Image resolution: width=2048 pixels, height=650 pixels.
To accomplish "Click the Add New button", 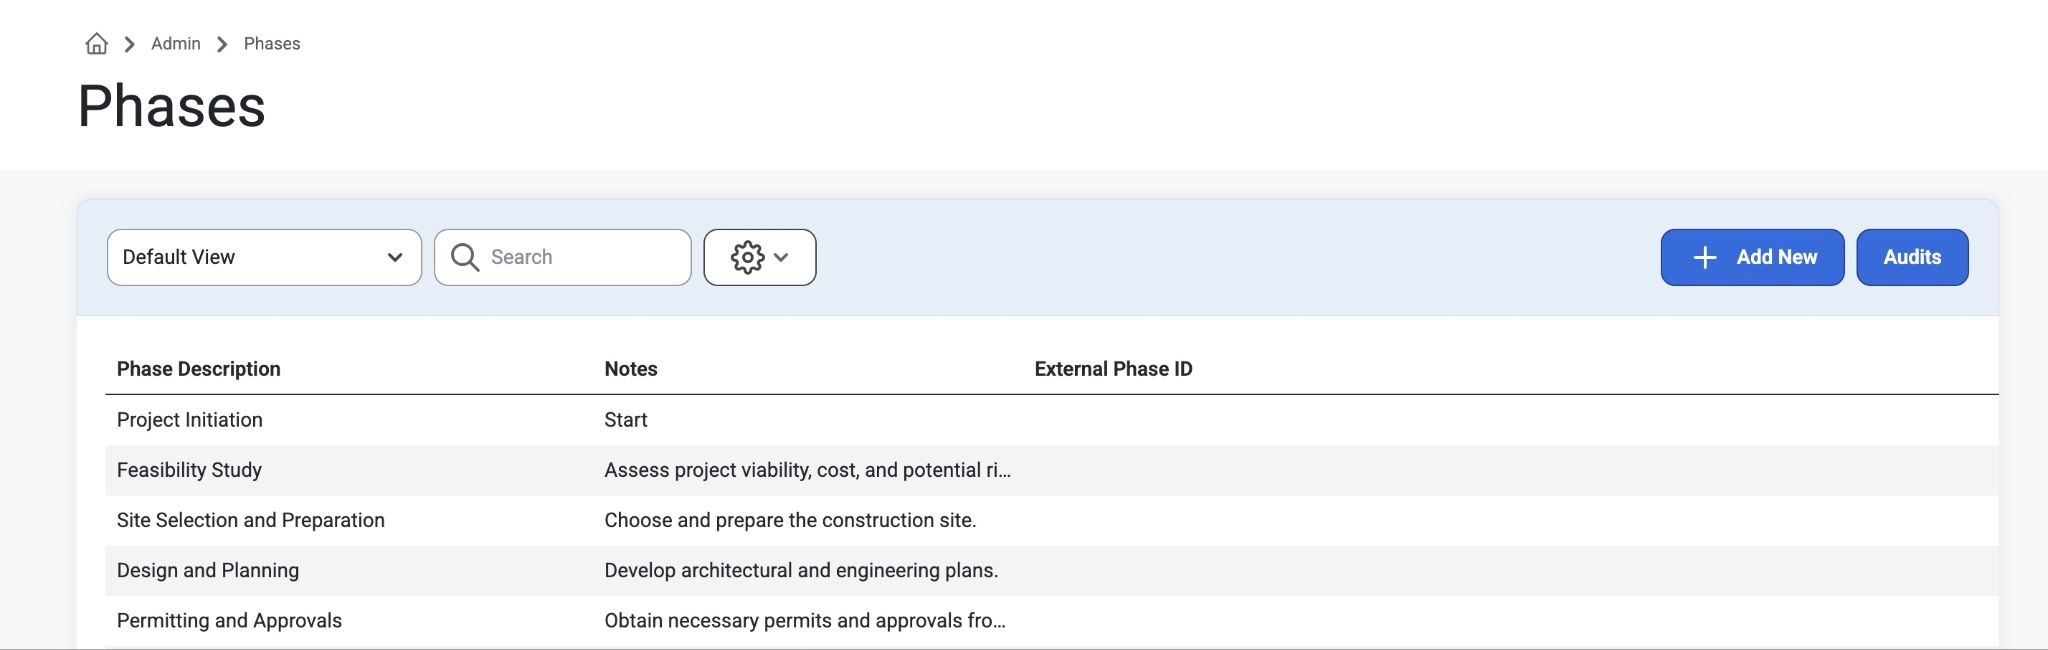I will tap(1752, 257).
